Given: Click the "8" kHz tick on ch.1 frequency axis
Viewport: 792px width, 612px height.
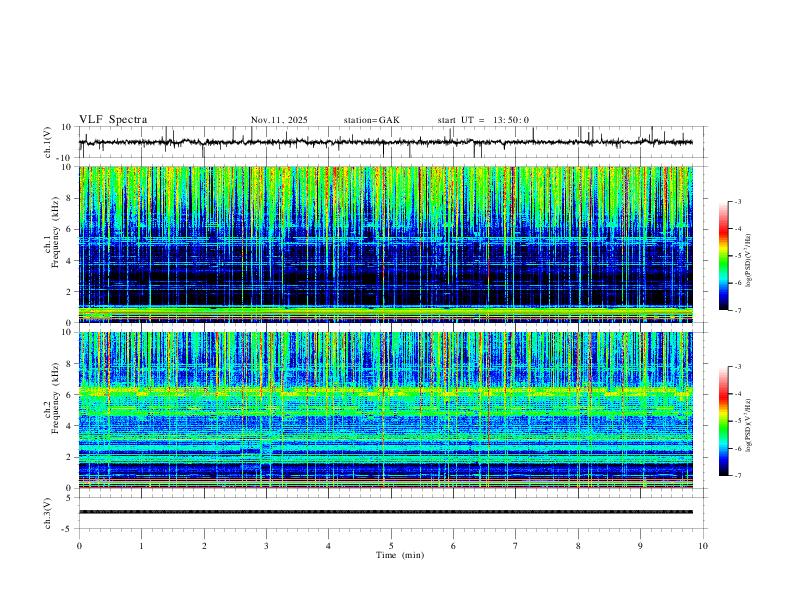Looking at the screenshot, I should [70, 198].
